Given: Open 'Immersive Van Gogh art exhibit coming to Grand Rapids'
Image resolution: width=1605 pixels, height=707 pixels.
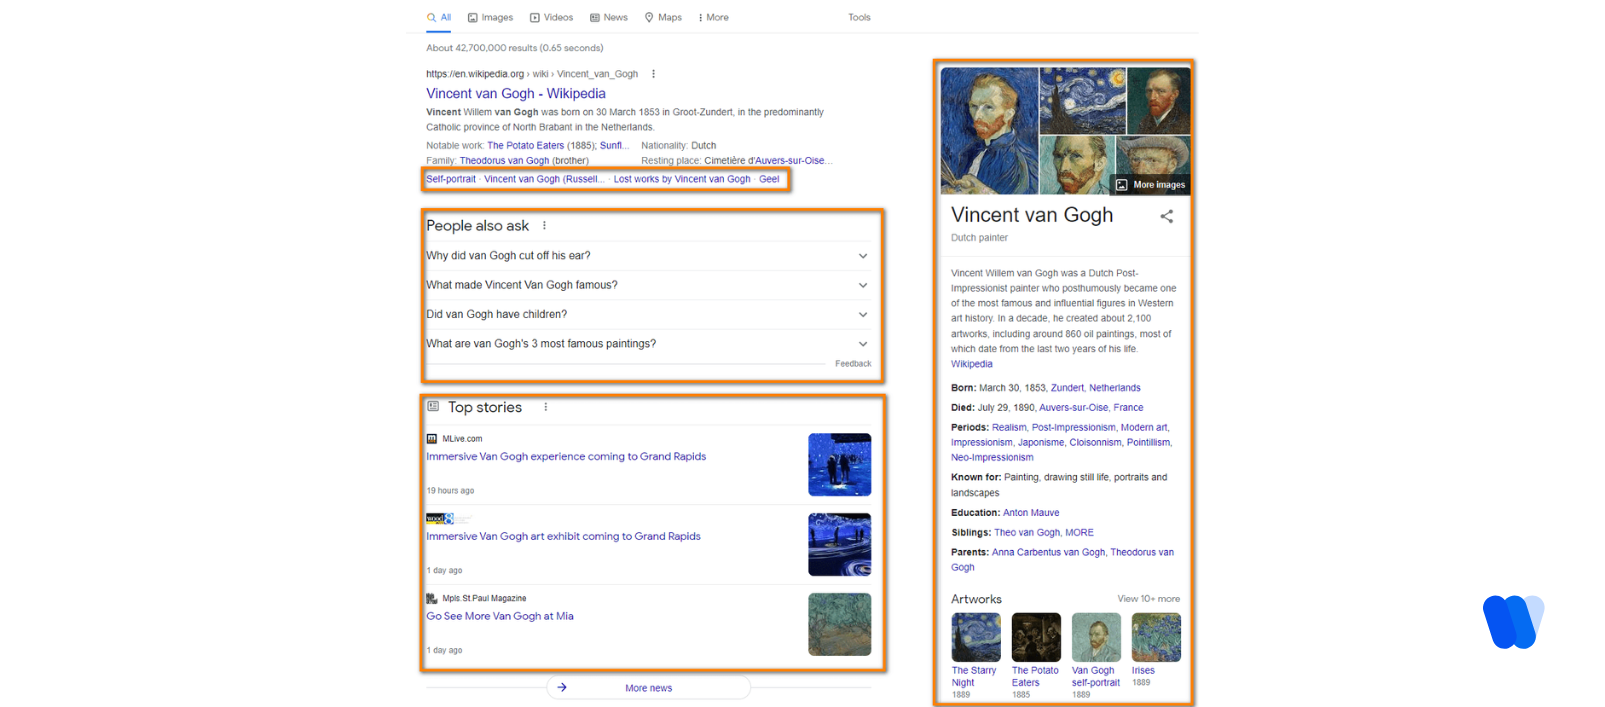Looking at the screenshot, I should [x=563, y=537].
